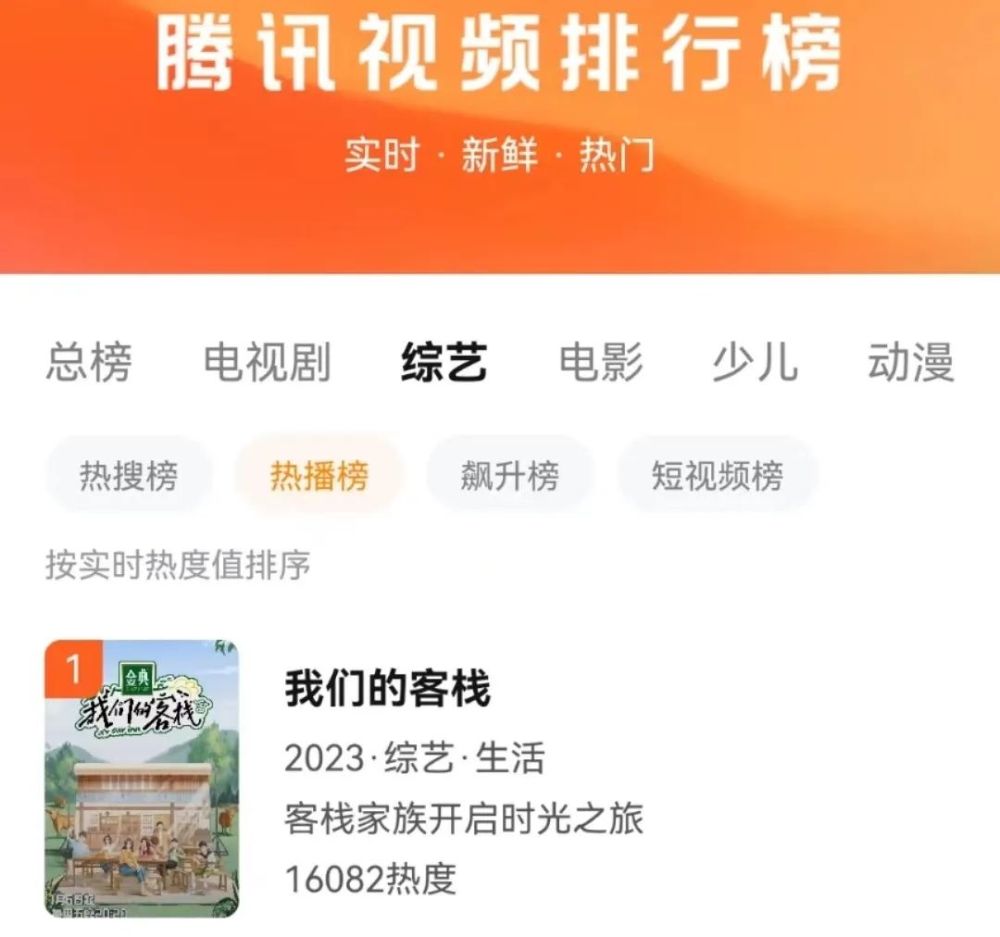Open the 电视剧 ranking tab
This screenshot has height=937, width=1000.
pyautogui.click(x=267, y=362)
